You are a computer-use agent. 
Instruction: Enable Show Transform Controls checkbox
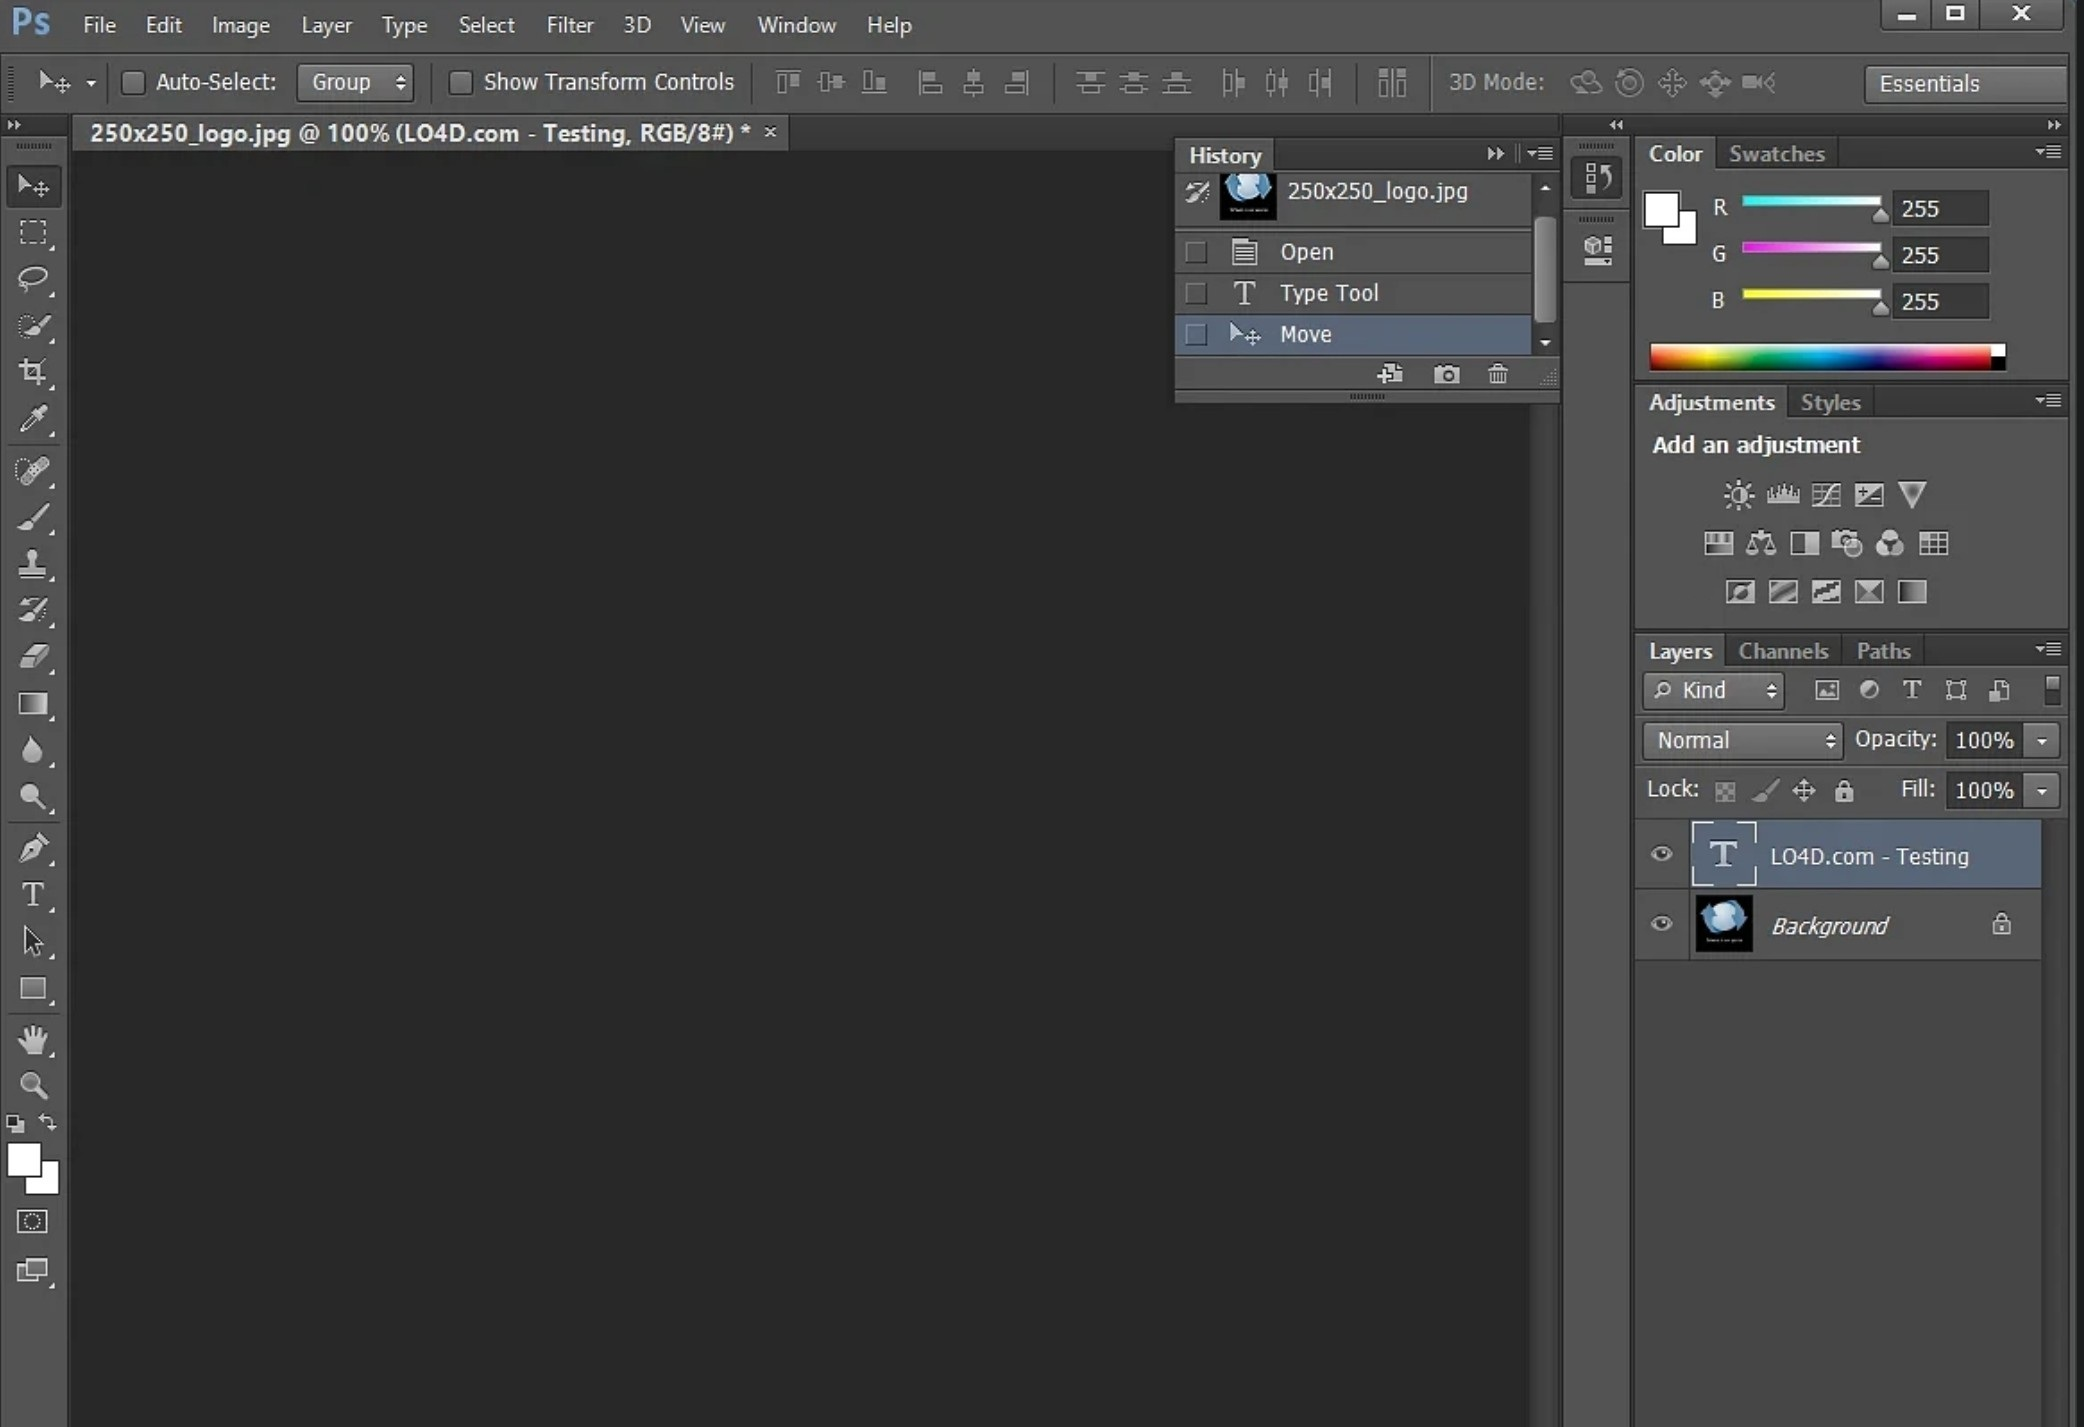[460, 82]
